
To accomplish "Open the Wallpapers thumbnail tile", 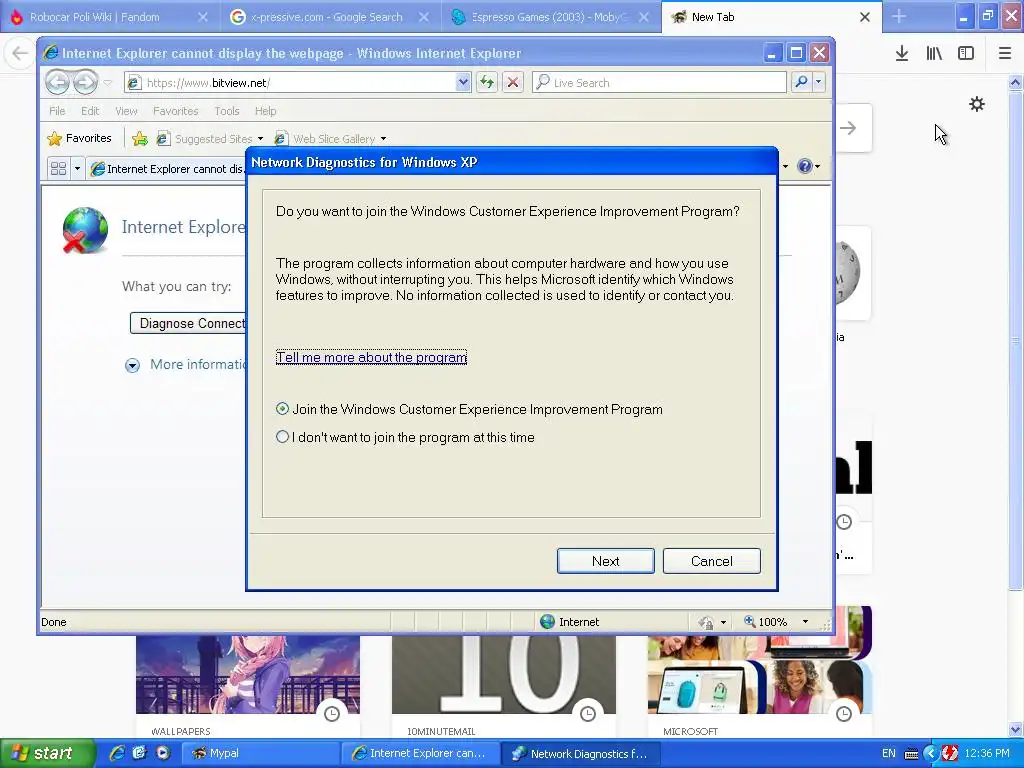I will [x=248, y=686].
